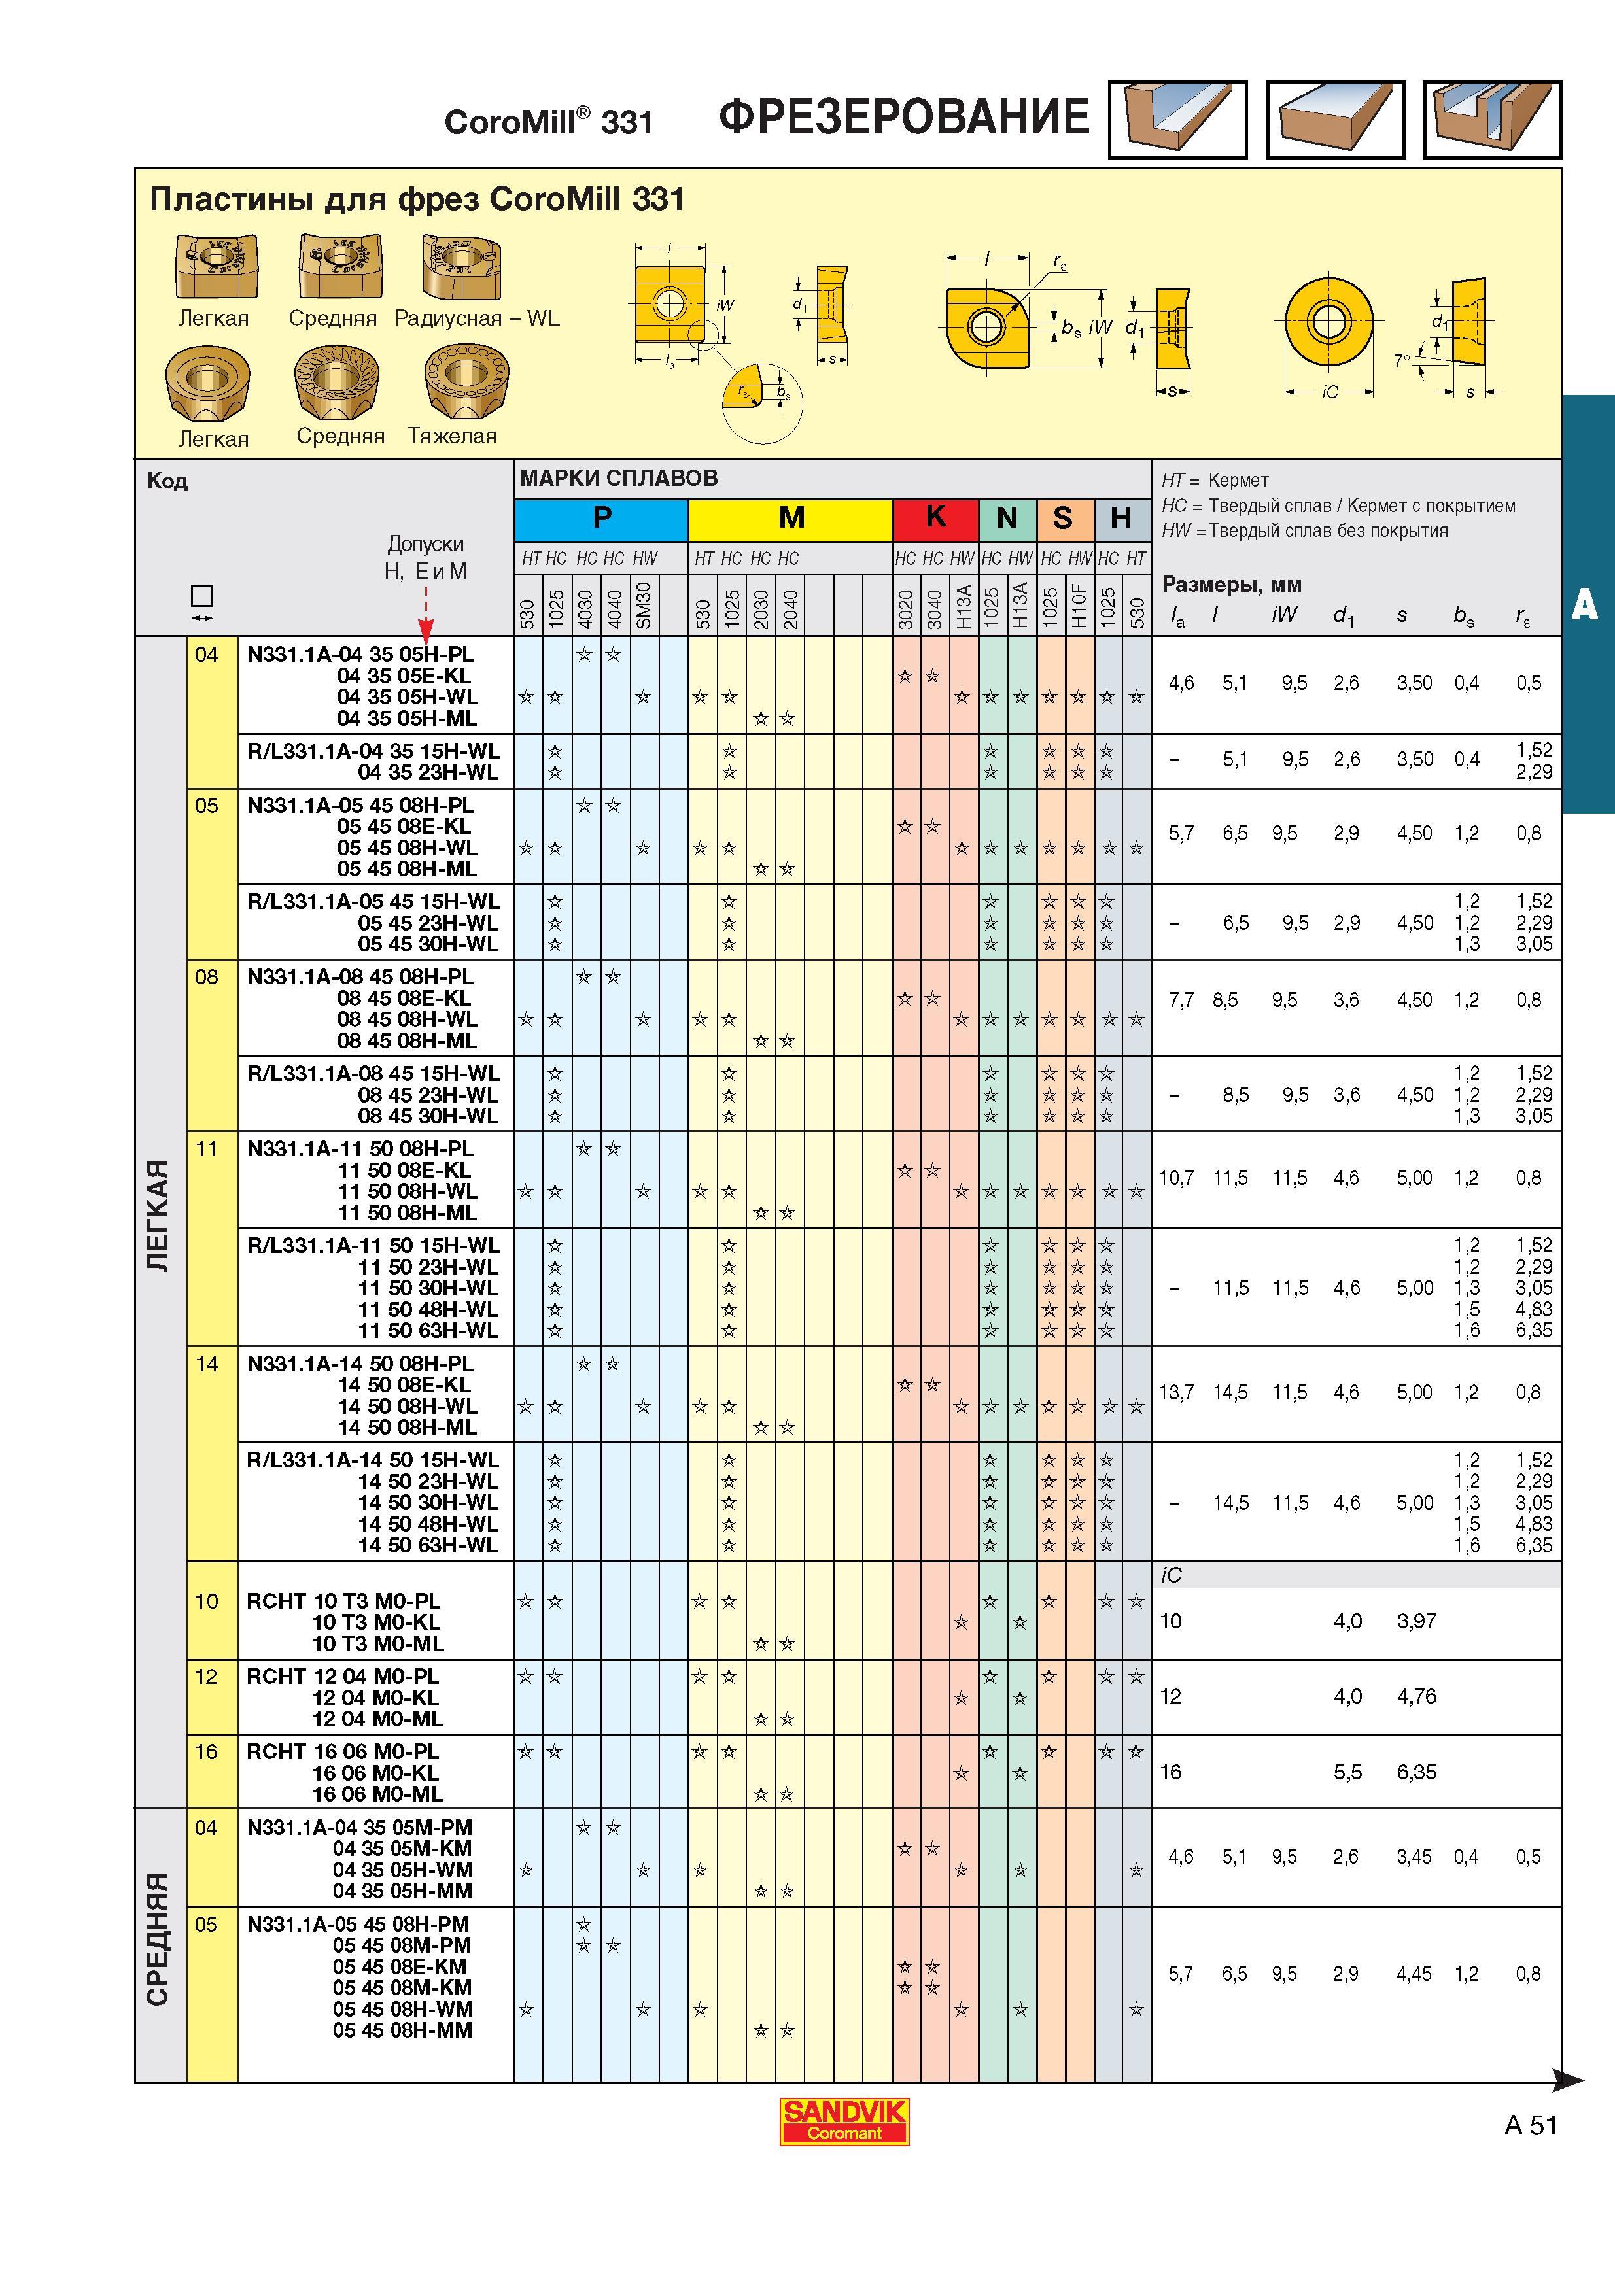
Task: Click the RCHT 10 T3 M0-PL code
Action: pyautogui.click(x=343, y=1600)
